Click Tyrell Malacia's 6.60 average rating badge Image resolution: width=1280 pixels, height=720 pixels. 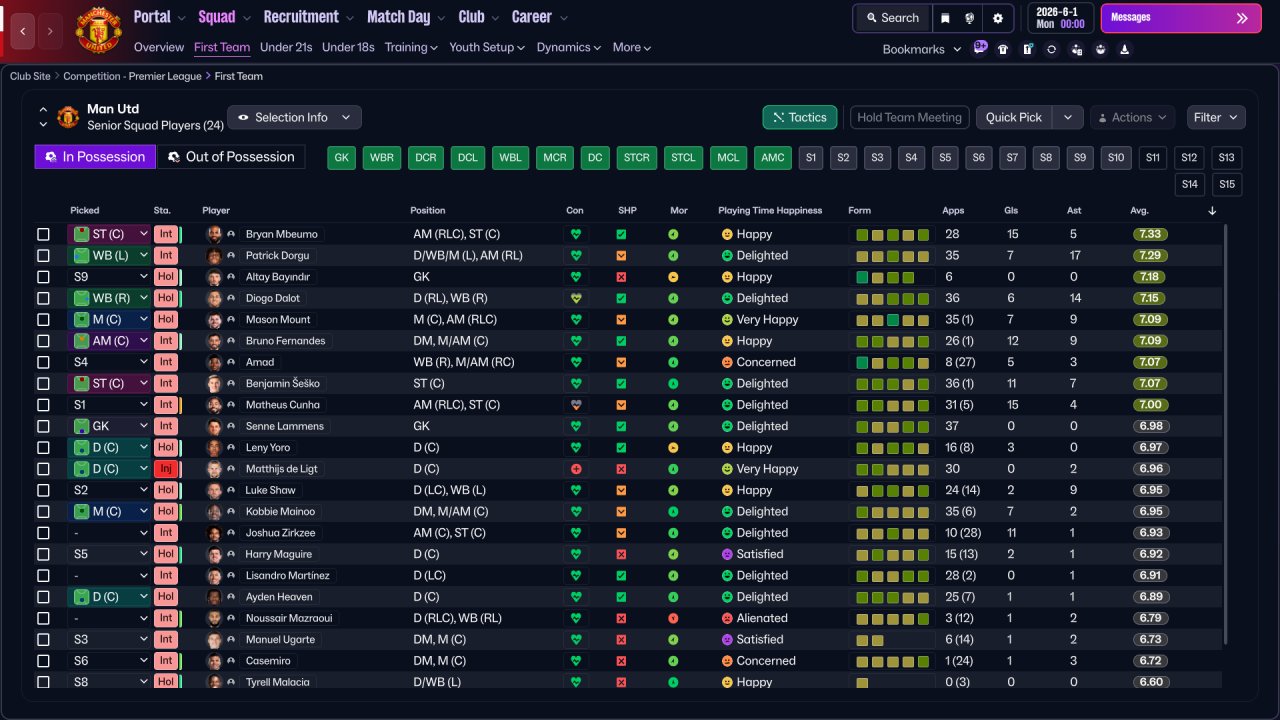[x=1150, y=682]
